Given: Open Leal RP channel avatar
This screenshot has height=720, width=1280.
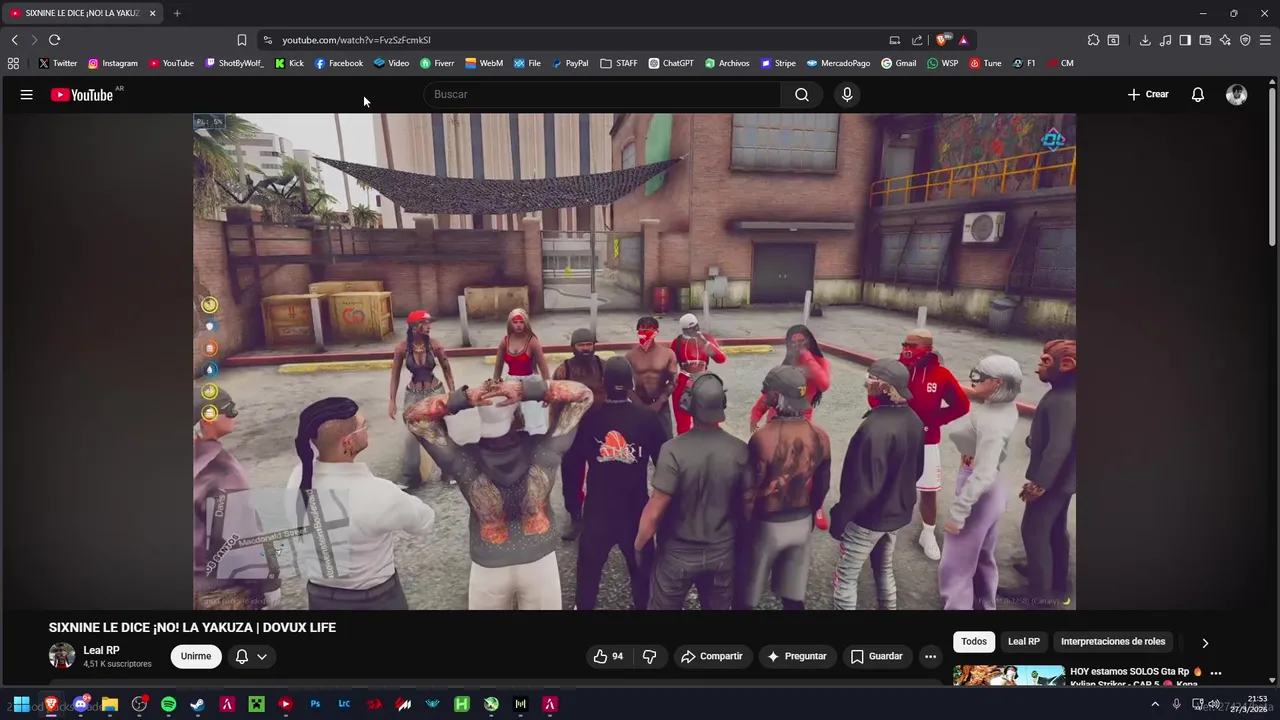Looking at the screenshot, I should pyautogui.click(x=62, y=656).
